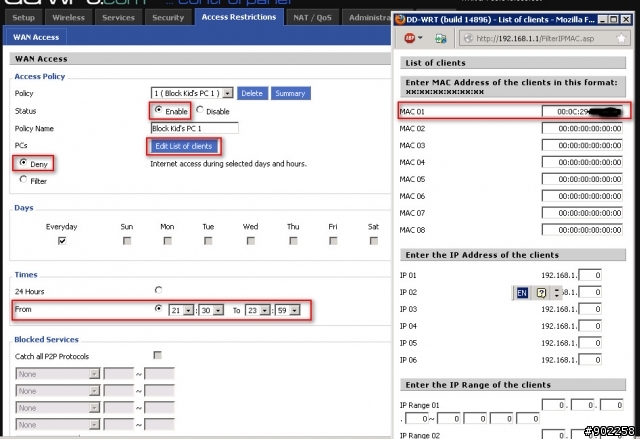Click the popup address bar URL
The image size is (640, 439).
point(535,38)
